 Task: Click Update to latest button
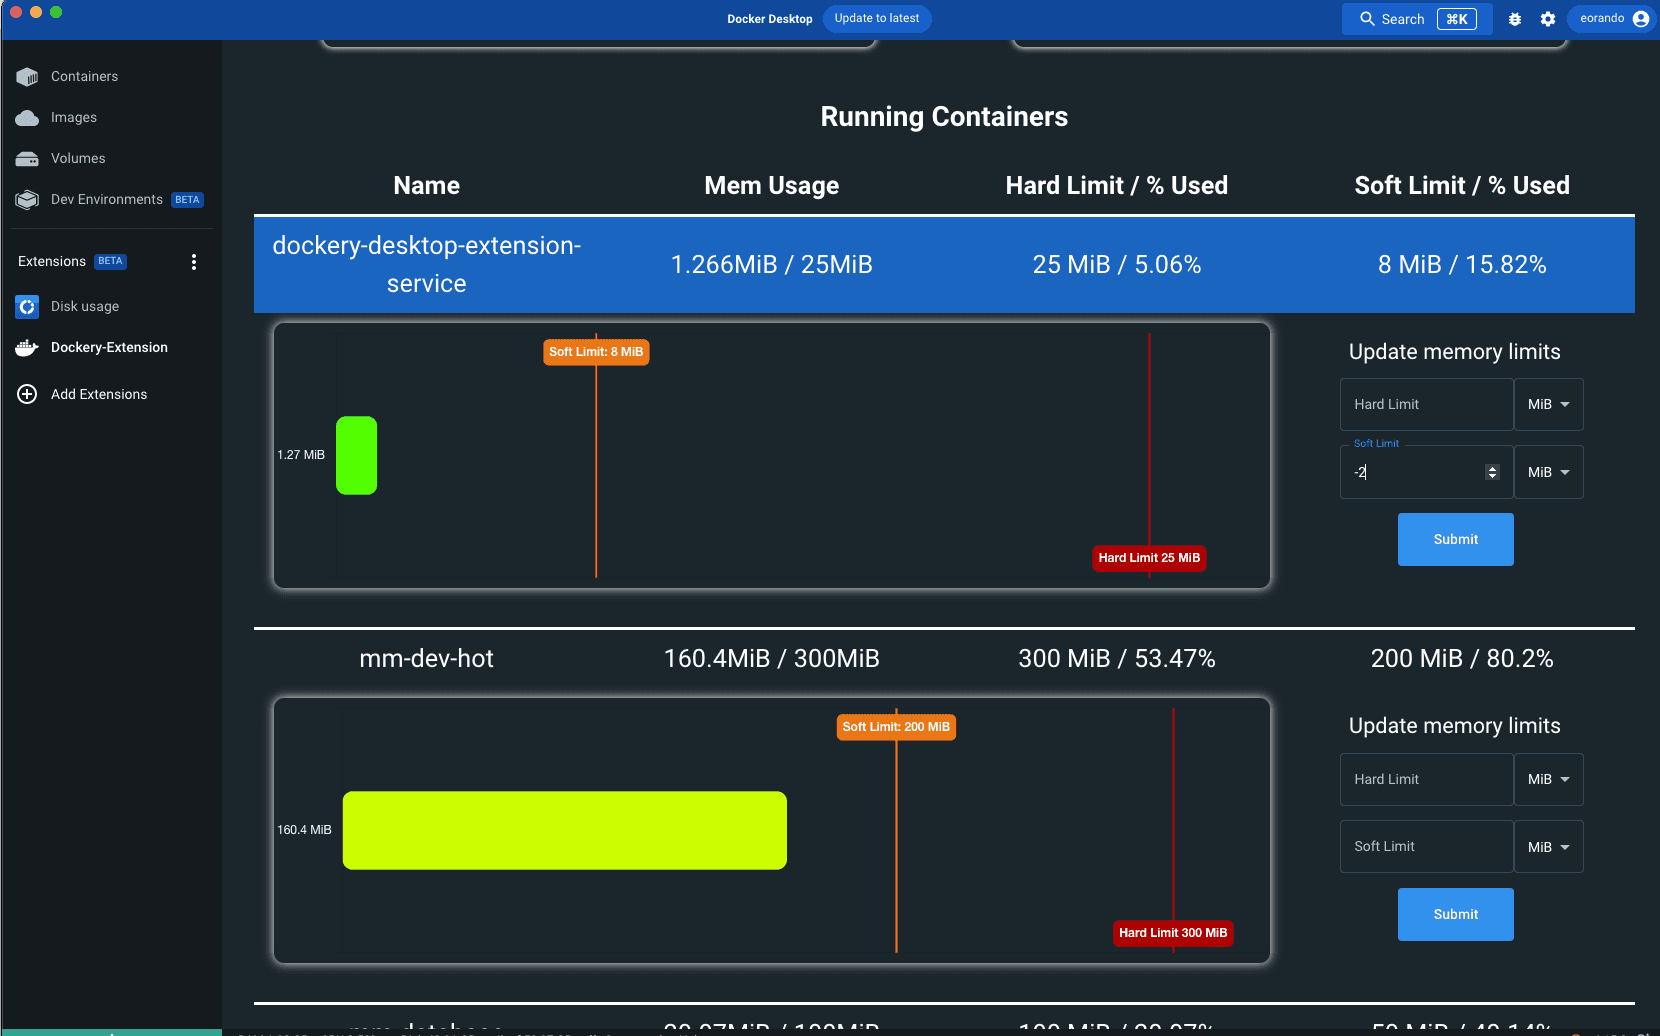(x=877, y=19)
